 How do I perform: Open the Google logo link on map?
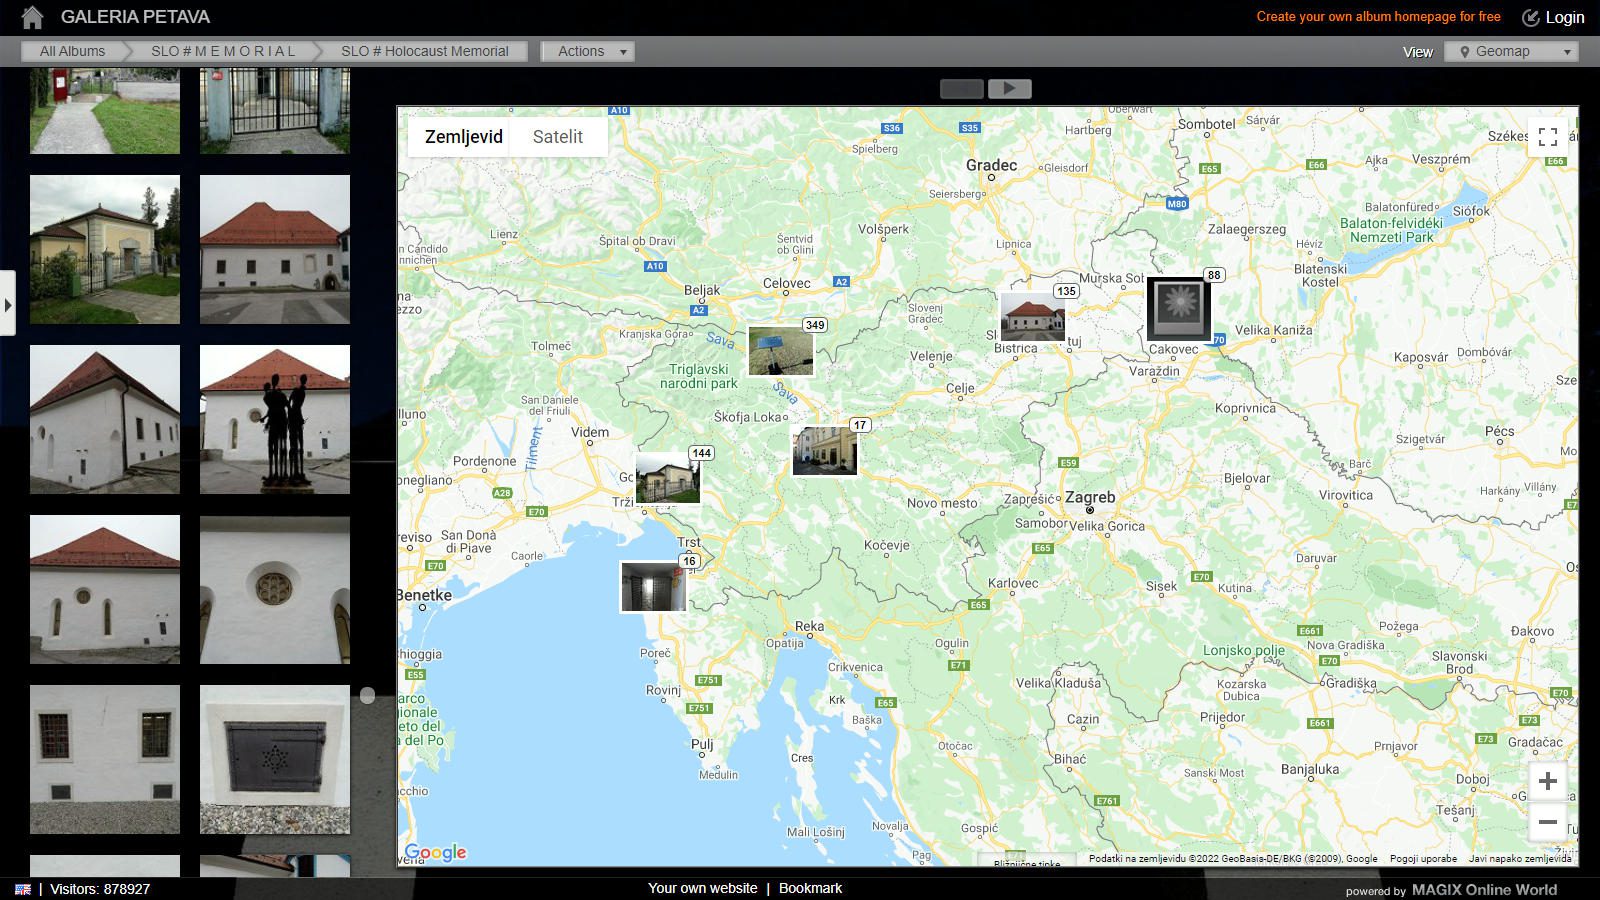(435, 852)
